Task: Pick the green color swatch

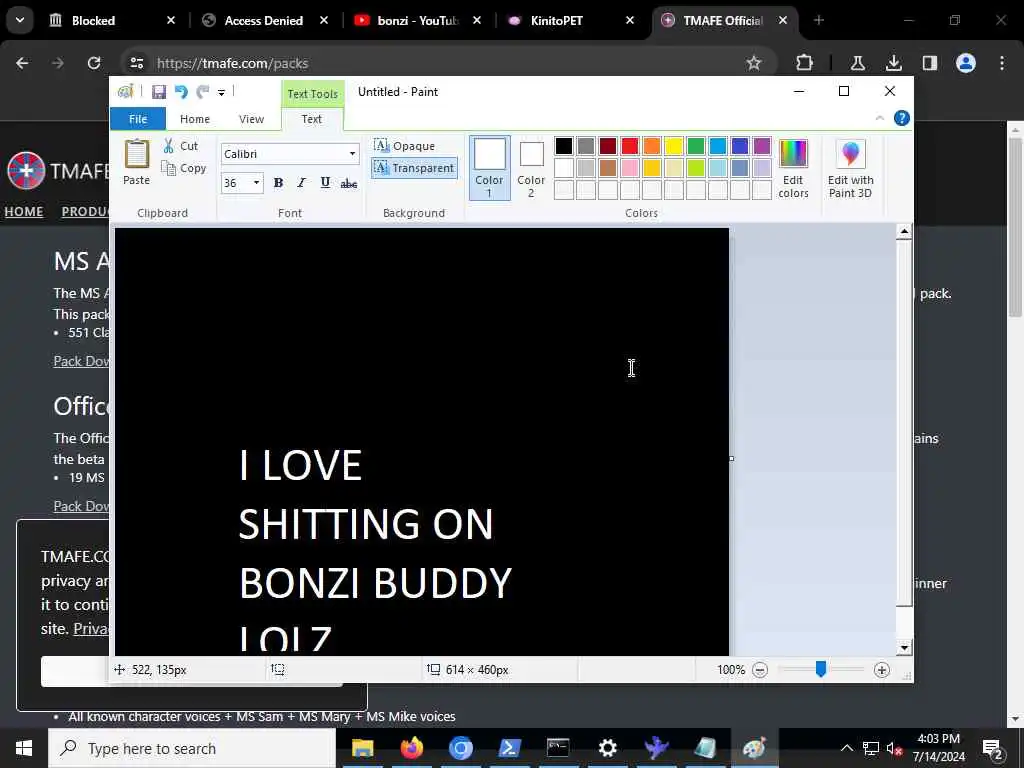Action: (696, 146)
